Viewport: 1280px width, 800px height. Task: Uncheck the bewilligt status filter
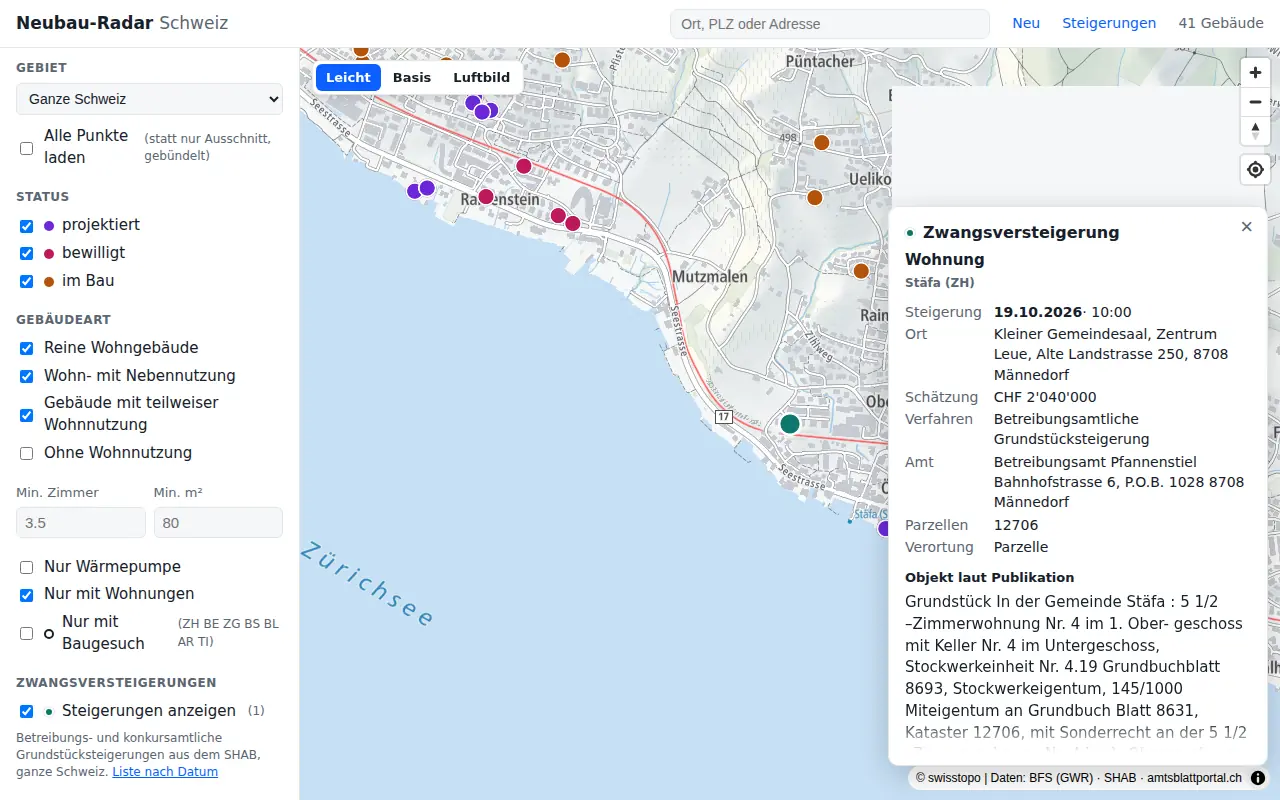pos(26,254)
